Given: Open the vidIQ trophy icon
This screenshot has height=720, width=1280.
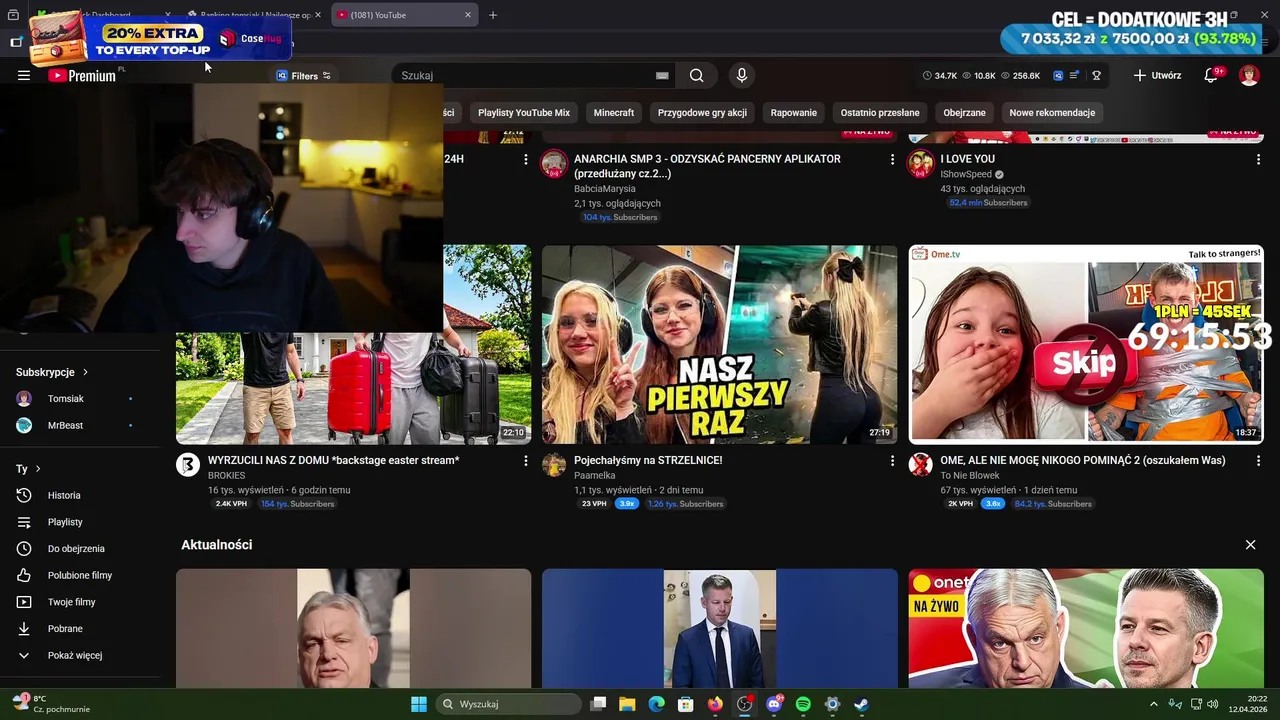Looking at the screenshot, I should [x=1096, y=75].
